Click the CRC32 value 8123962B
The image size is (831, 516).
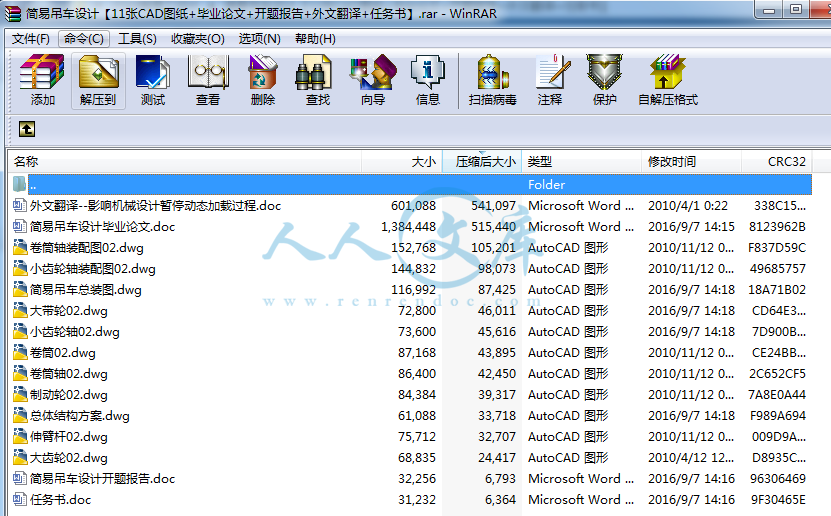click(777, 227)
